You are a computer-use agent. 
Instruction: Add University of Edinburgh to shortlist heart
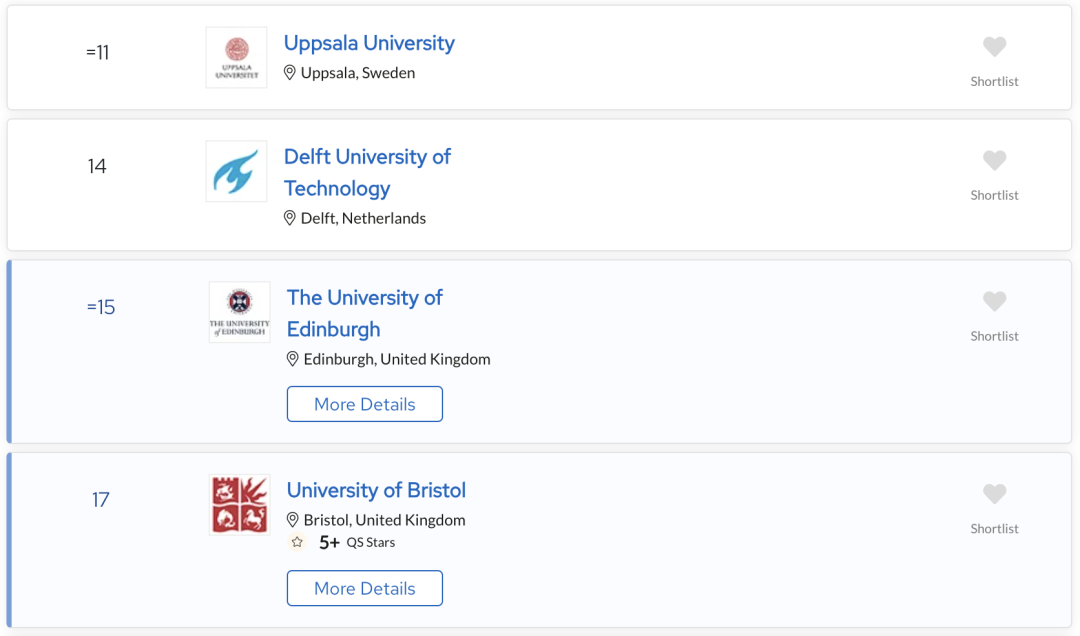[994, 301]
